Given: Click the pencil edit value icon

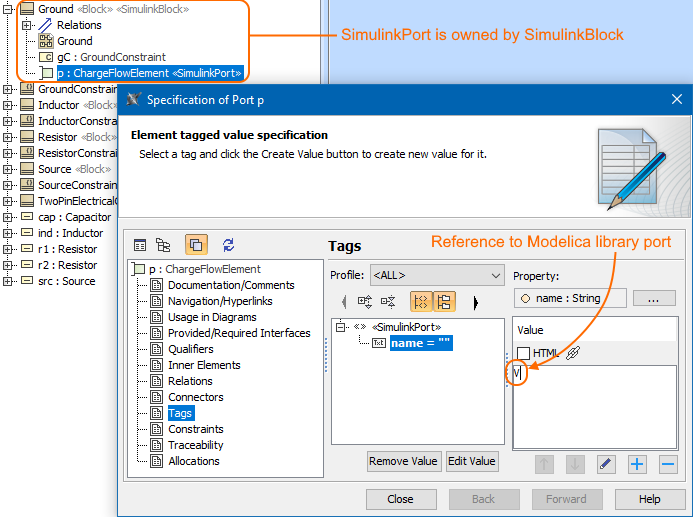Looking at the screenshot, I should tap(606, 464).
